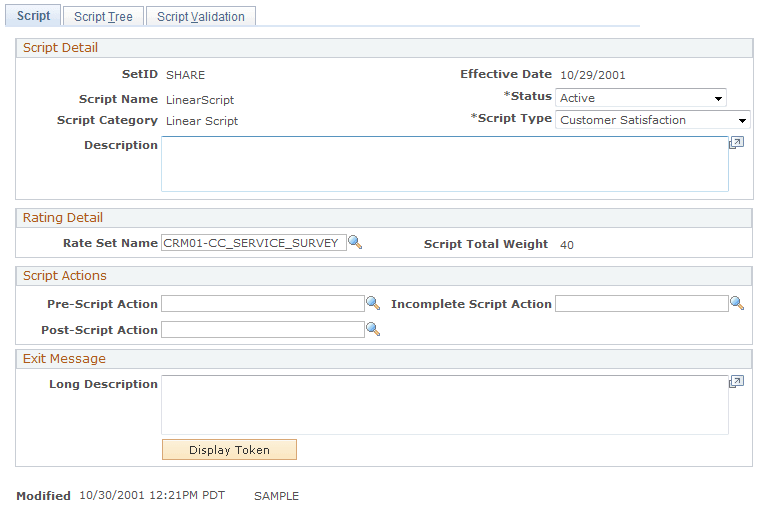Click the Modified timestamp 10/30/2001 12:21PM PDT

[x=152, y=495]
